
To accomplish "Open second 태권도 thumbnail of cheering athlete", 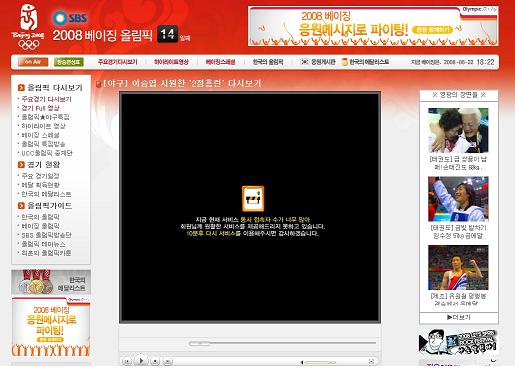I will coord(458,199).
